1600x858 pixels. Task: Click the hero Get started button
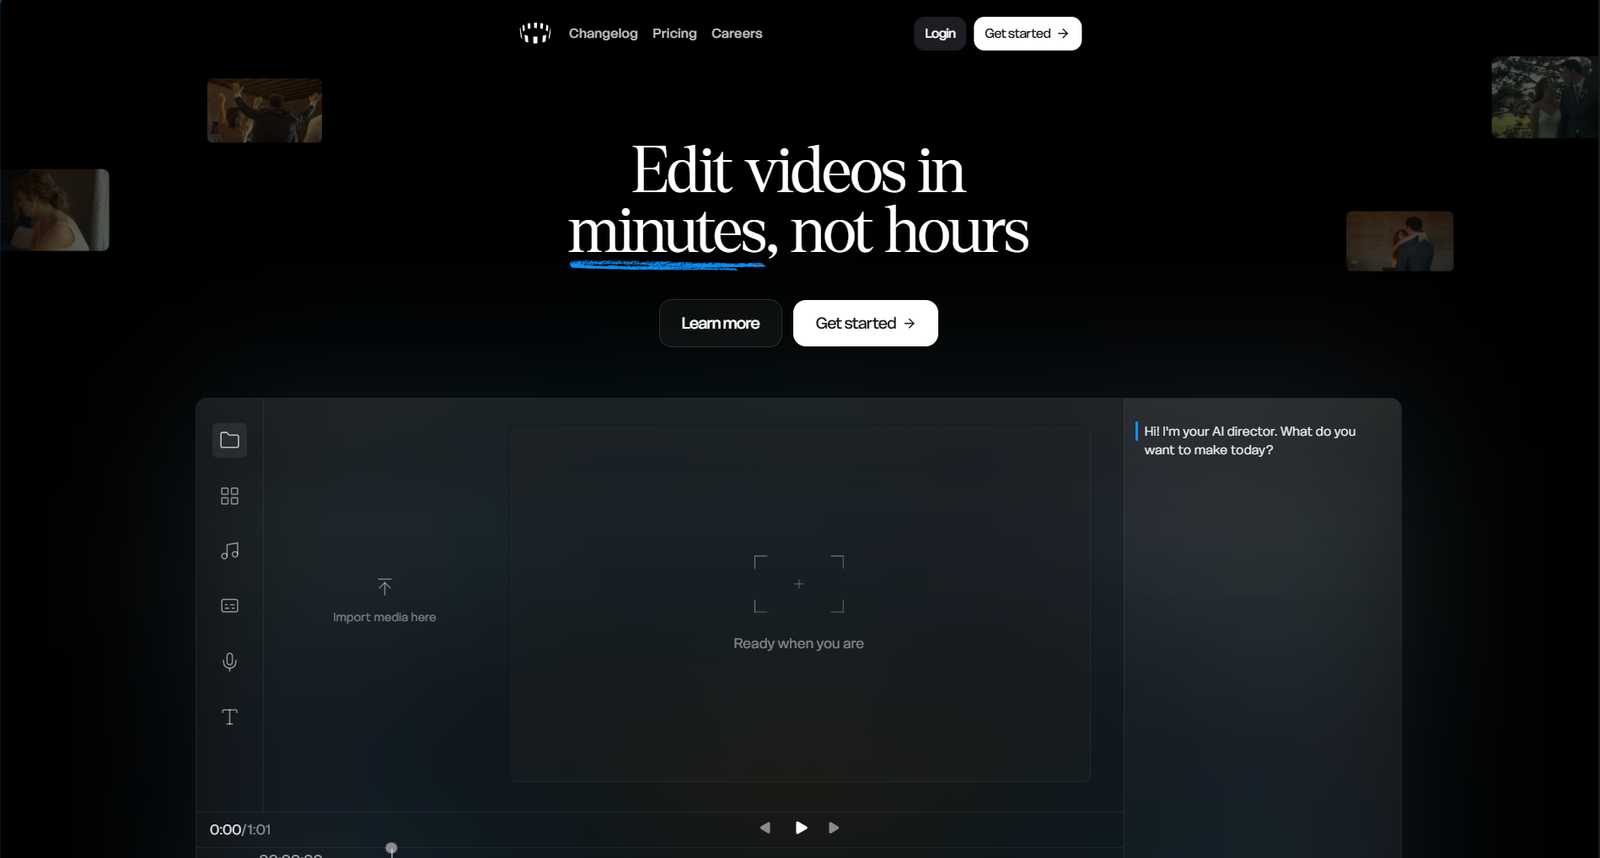865,323
